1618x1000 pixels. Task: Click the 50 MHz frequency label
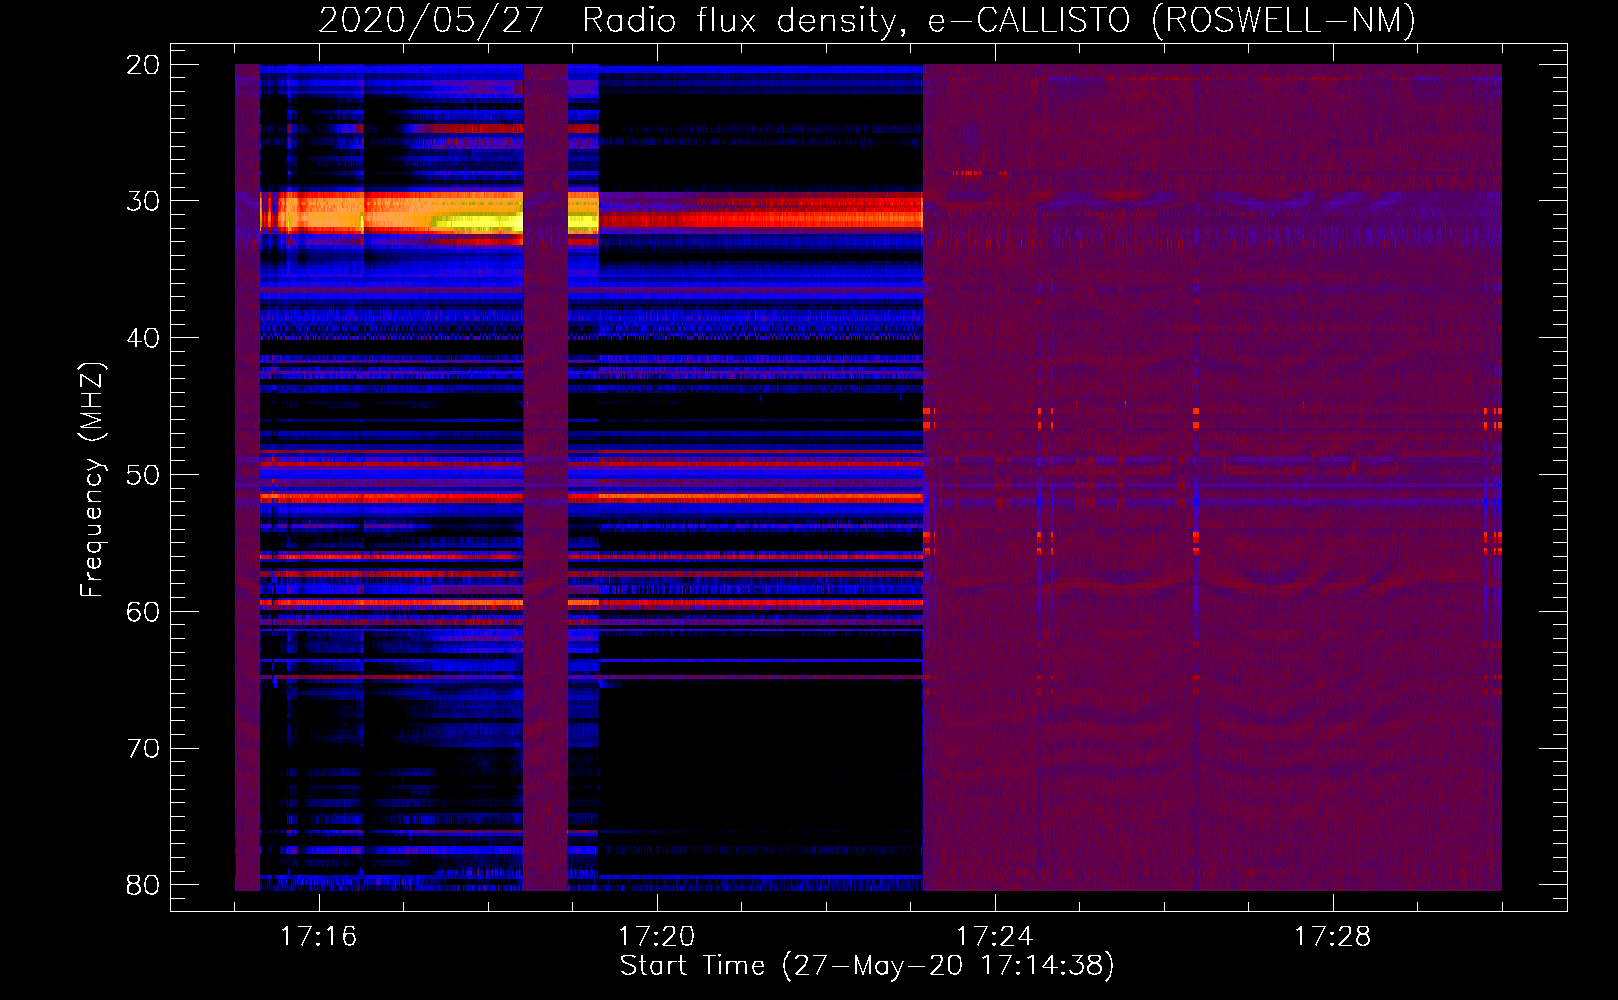(143, 475)
